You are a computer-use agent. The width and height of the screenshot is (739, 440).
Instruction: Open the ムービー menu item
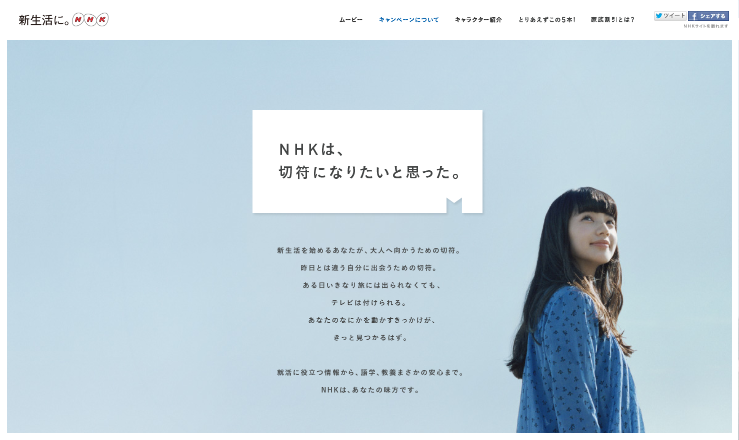[351, 20]
